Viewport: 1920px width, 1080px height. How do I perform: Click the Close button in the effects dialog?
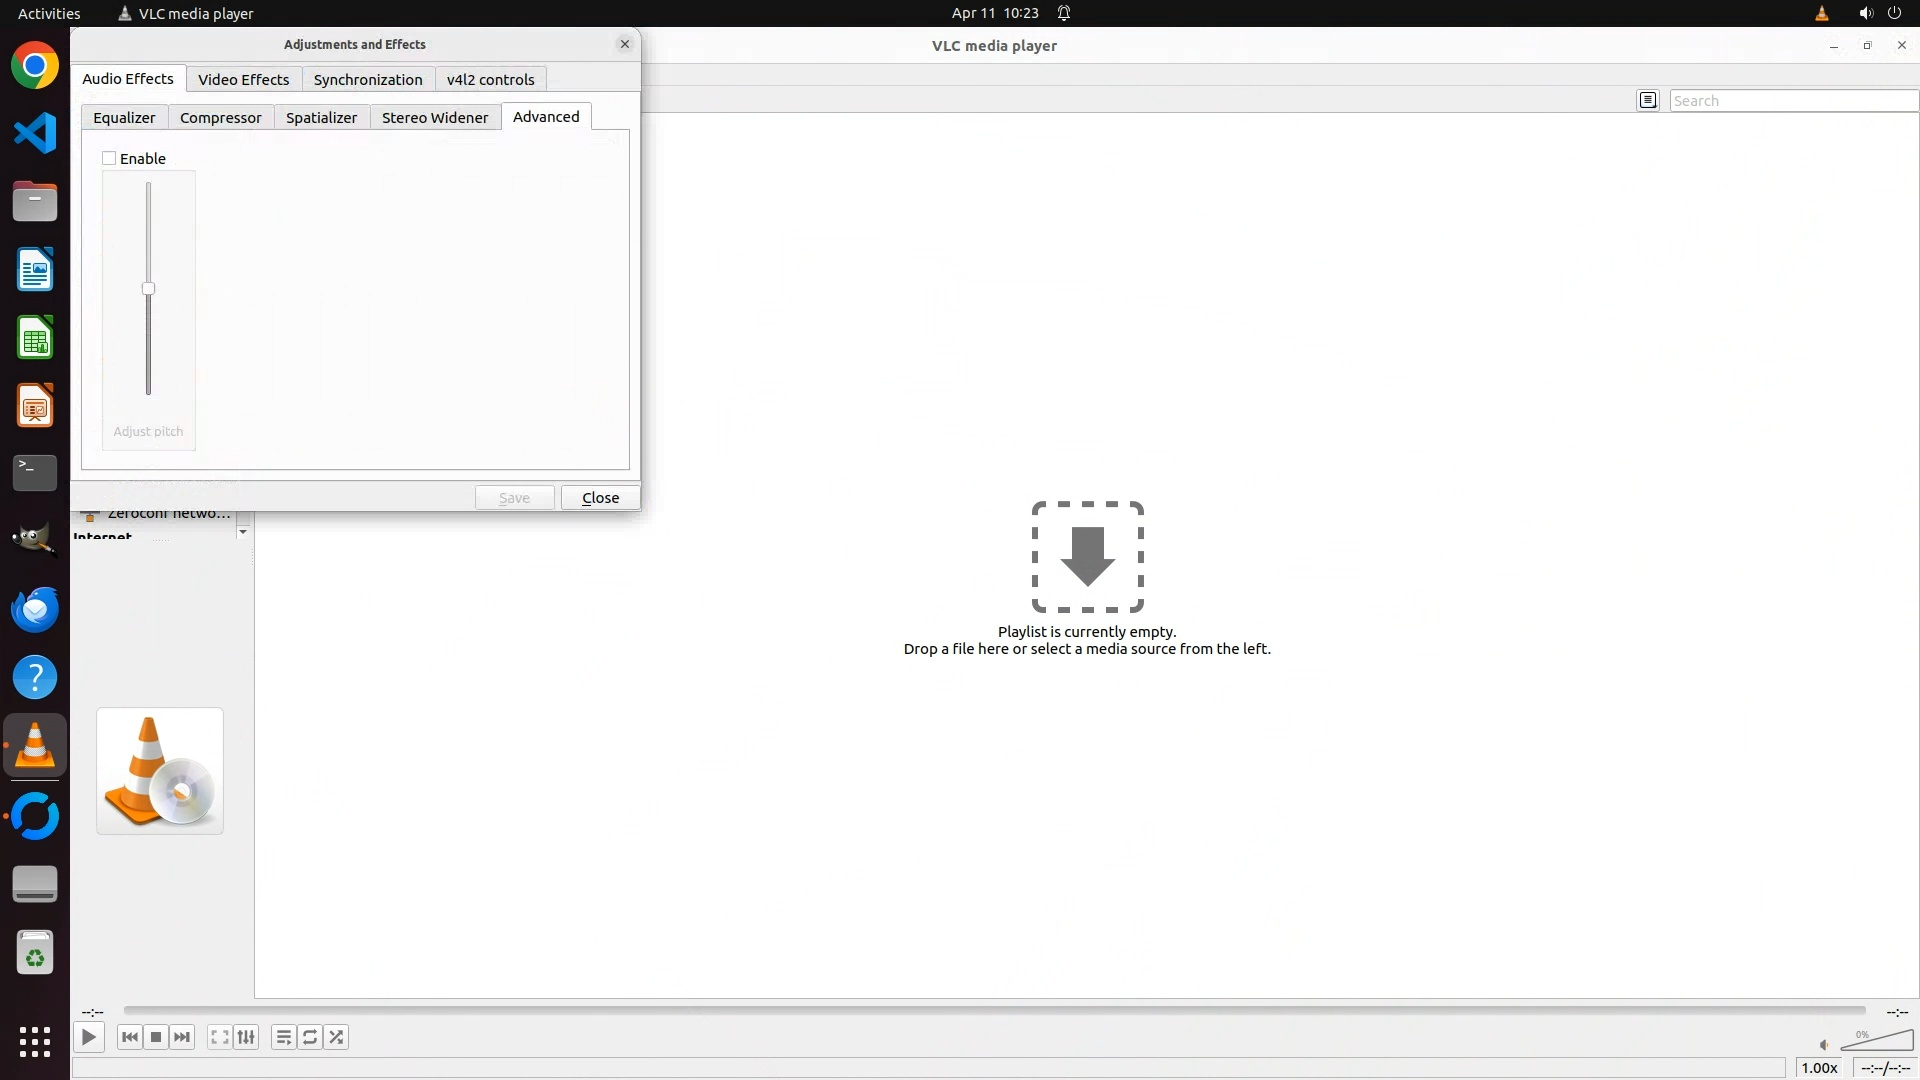click(600, 498)
